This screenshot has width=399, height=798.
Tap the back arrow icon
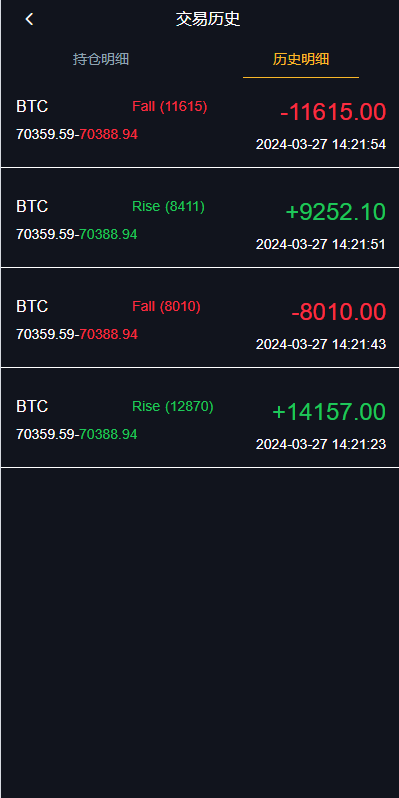point(29,19)
